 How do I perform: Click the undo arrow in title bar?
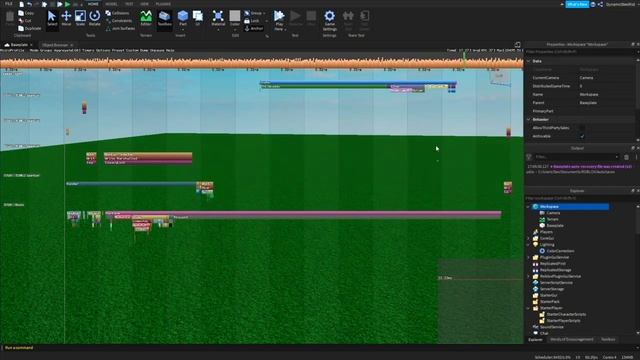(x=29, y=4)
